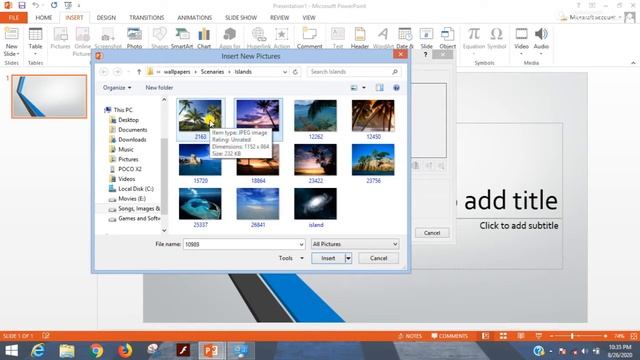Image resolution: width=640 pixels, height=360 pixels.
Task: Open the change view options dropdown arrow
Action: coord(364,88)
